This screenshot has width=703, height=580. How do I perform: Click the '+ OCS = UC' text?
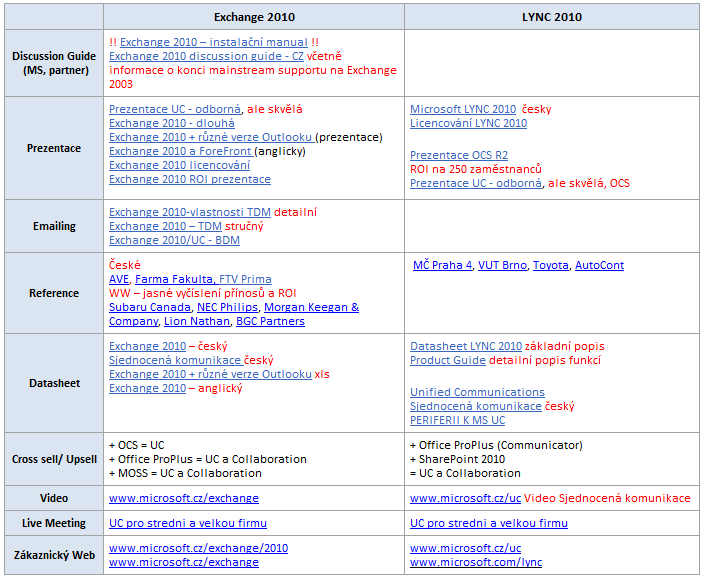(137, 445)
